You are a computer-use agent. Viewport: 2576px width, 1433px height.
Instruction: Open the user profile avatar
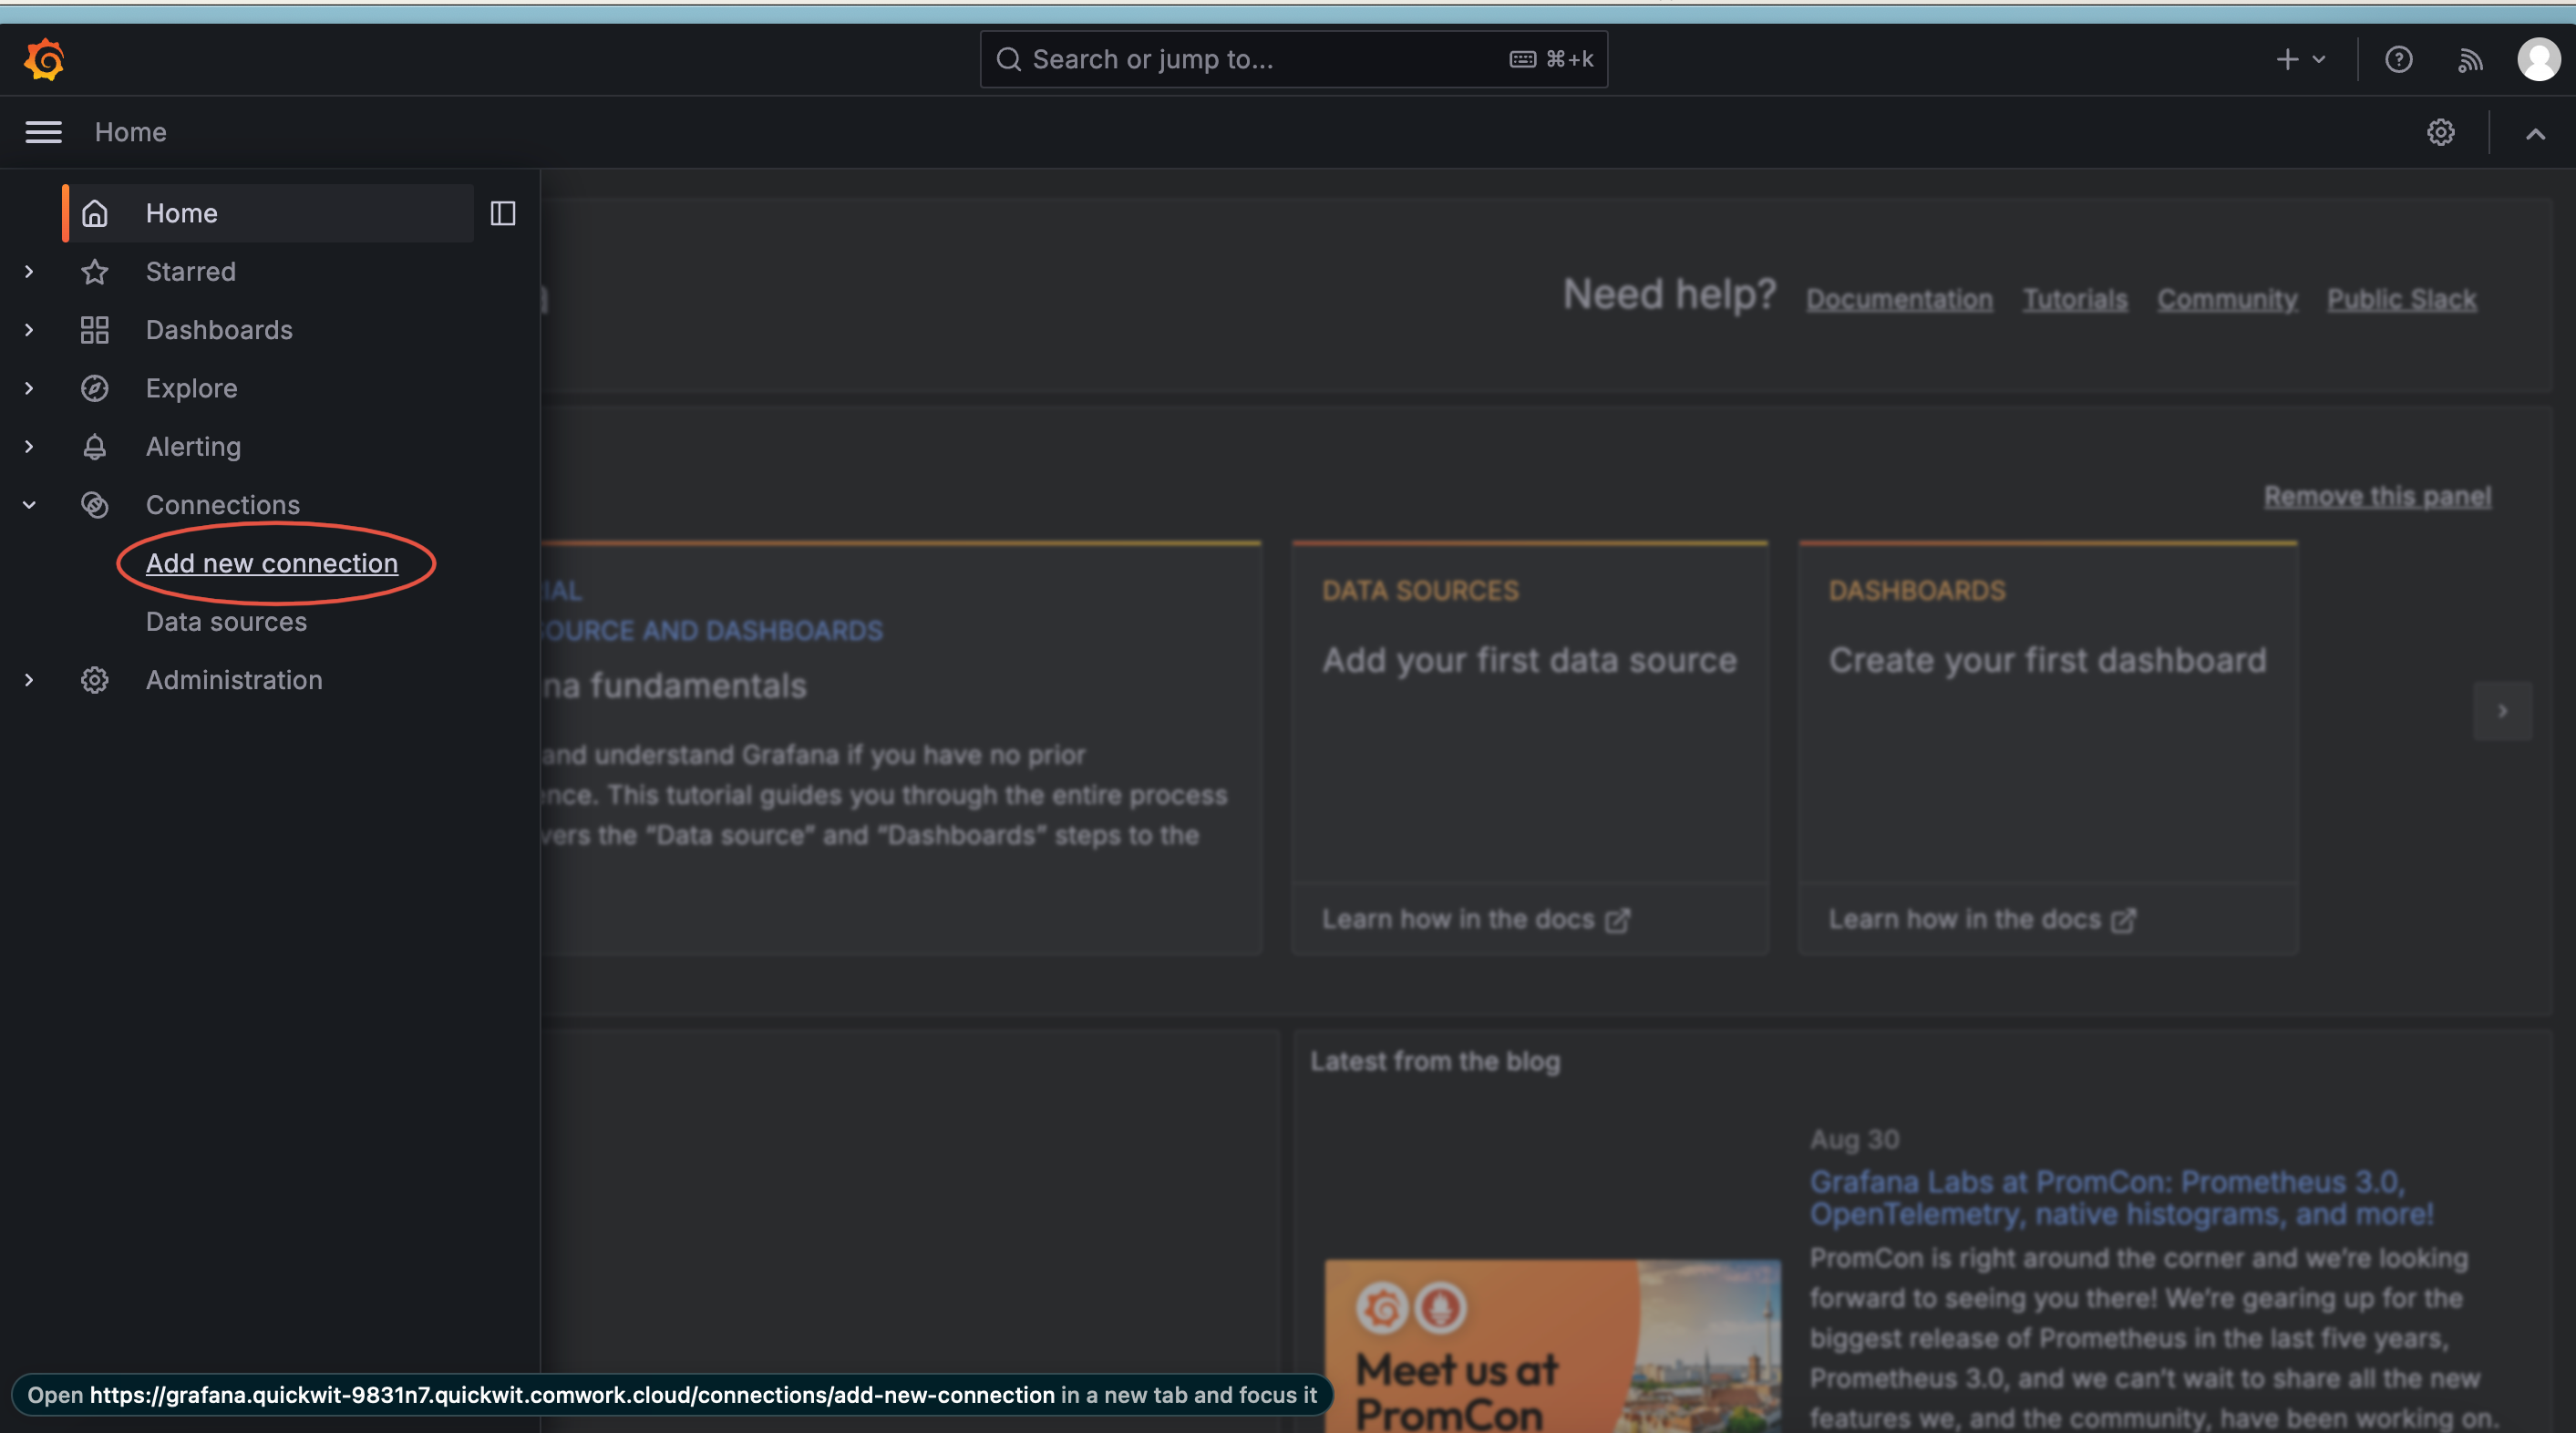point(2538,60)
